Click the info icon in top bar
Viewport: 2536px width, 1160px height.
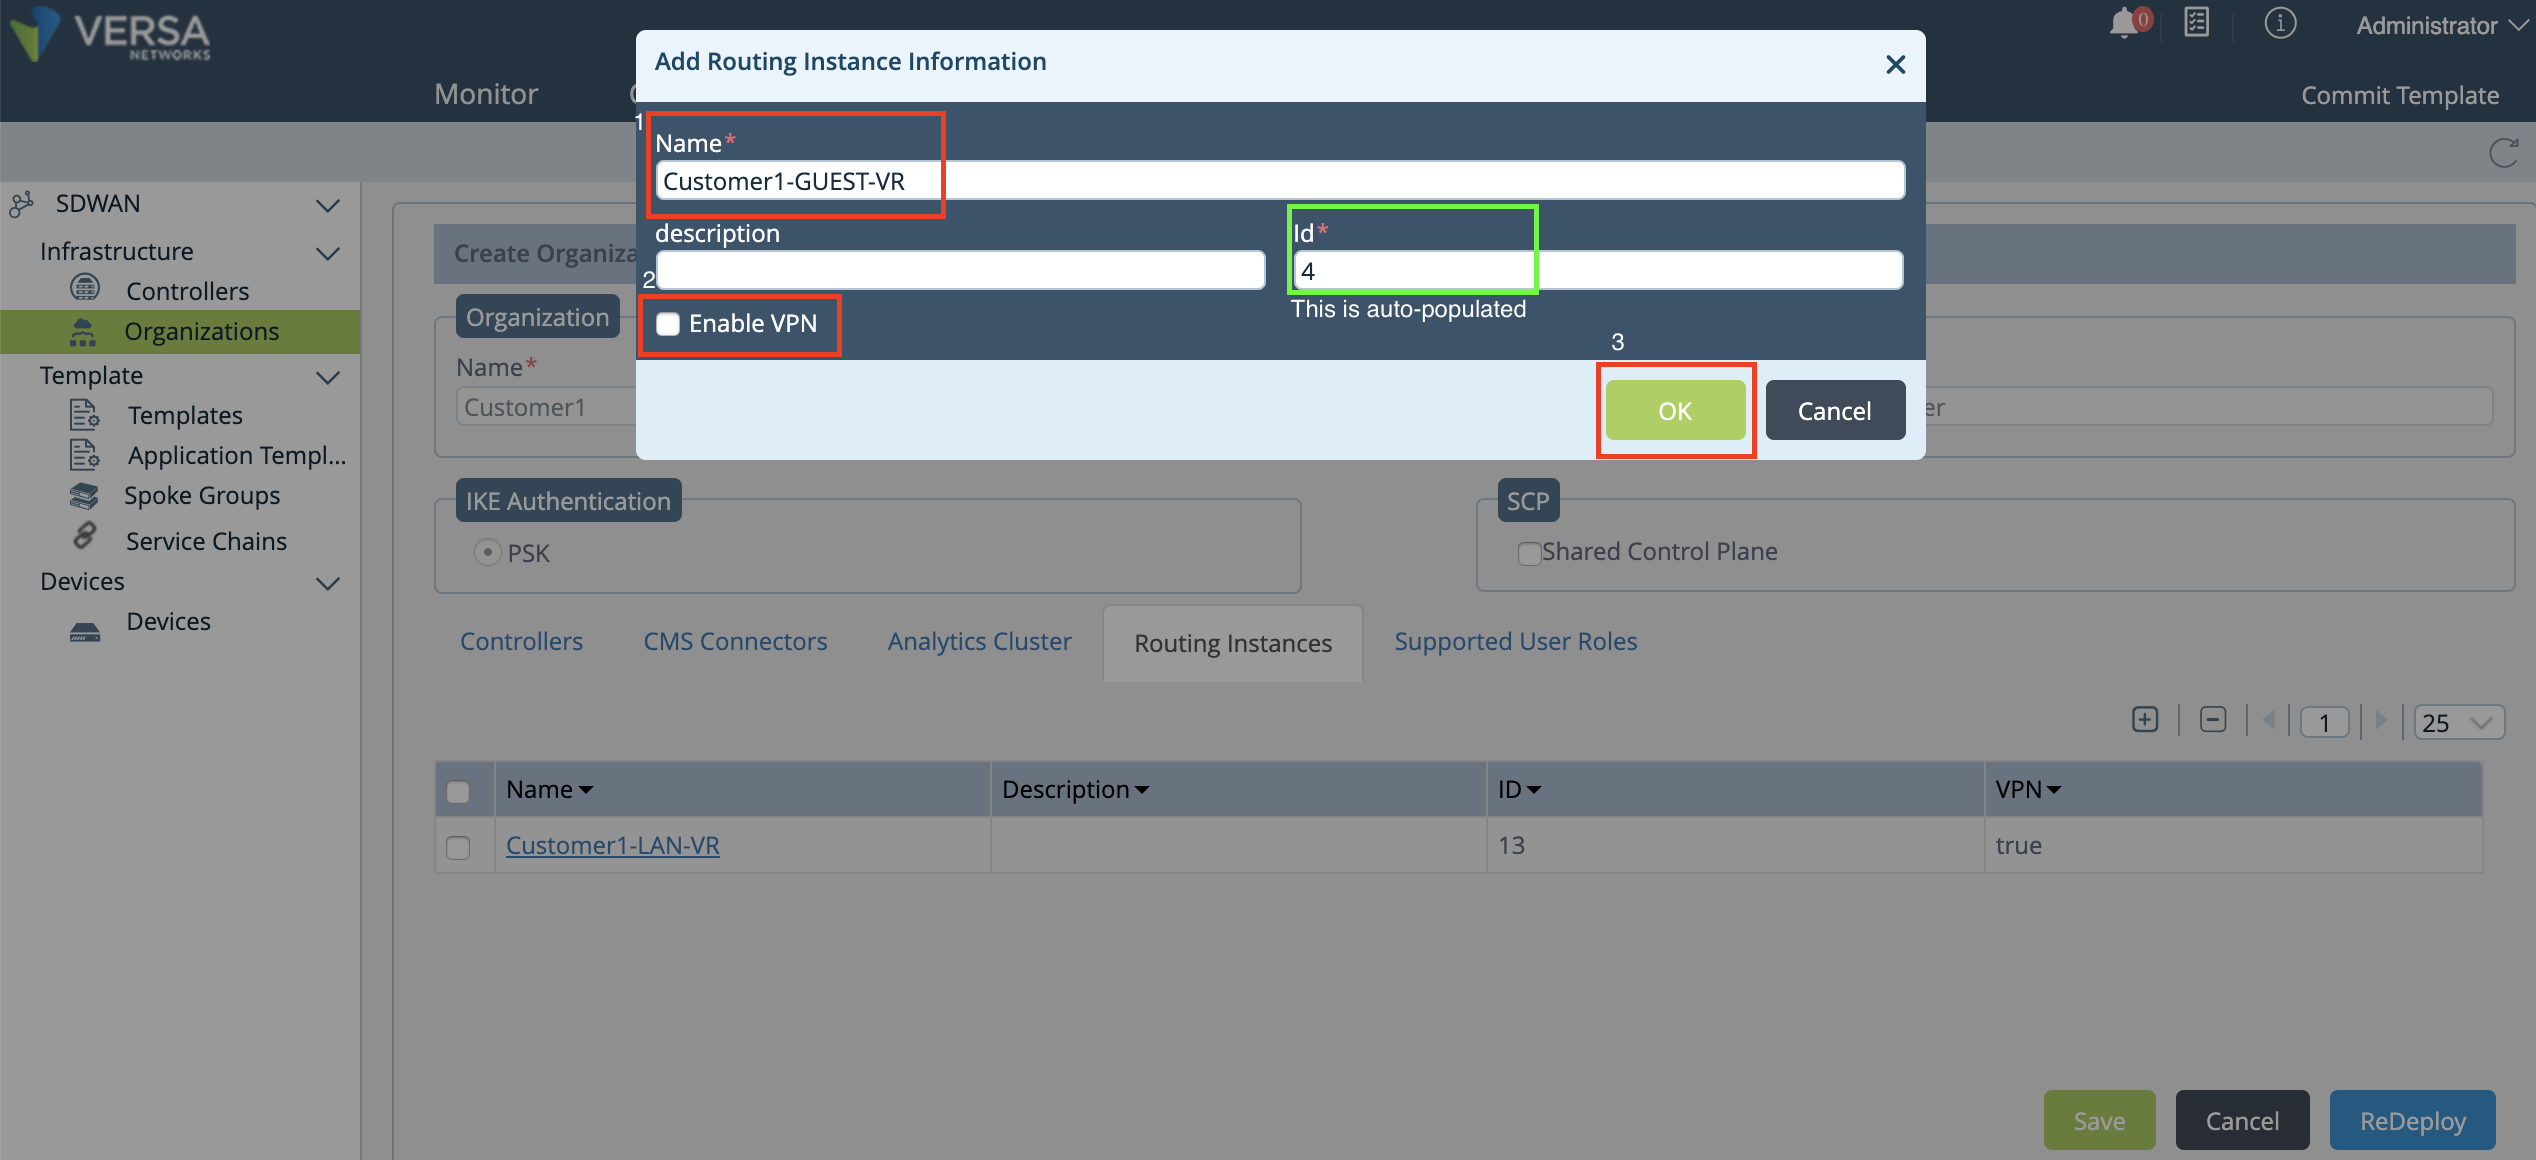click(x=2280, y=23)
